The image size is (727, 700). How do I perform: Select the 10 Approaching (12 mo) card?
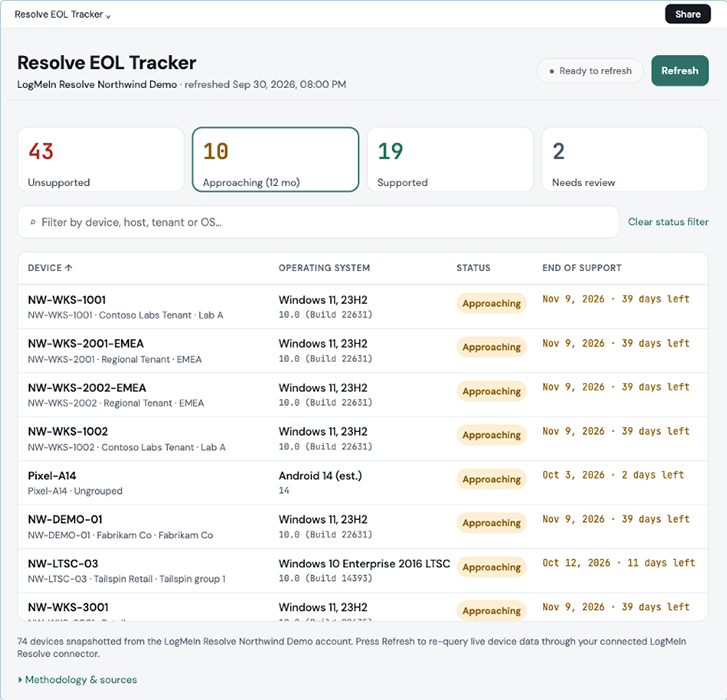click(275, 159)
